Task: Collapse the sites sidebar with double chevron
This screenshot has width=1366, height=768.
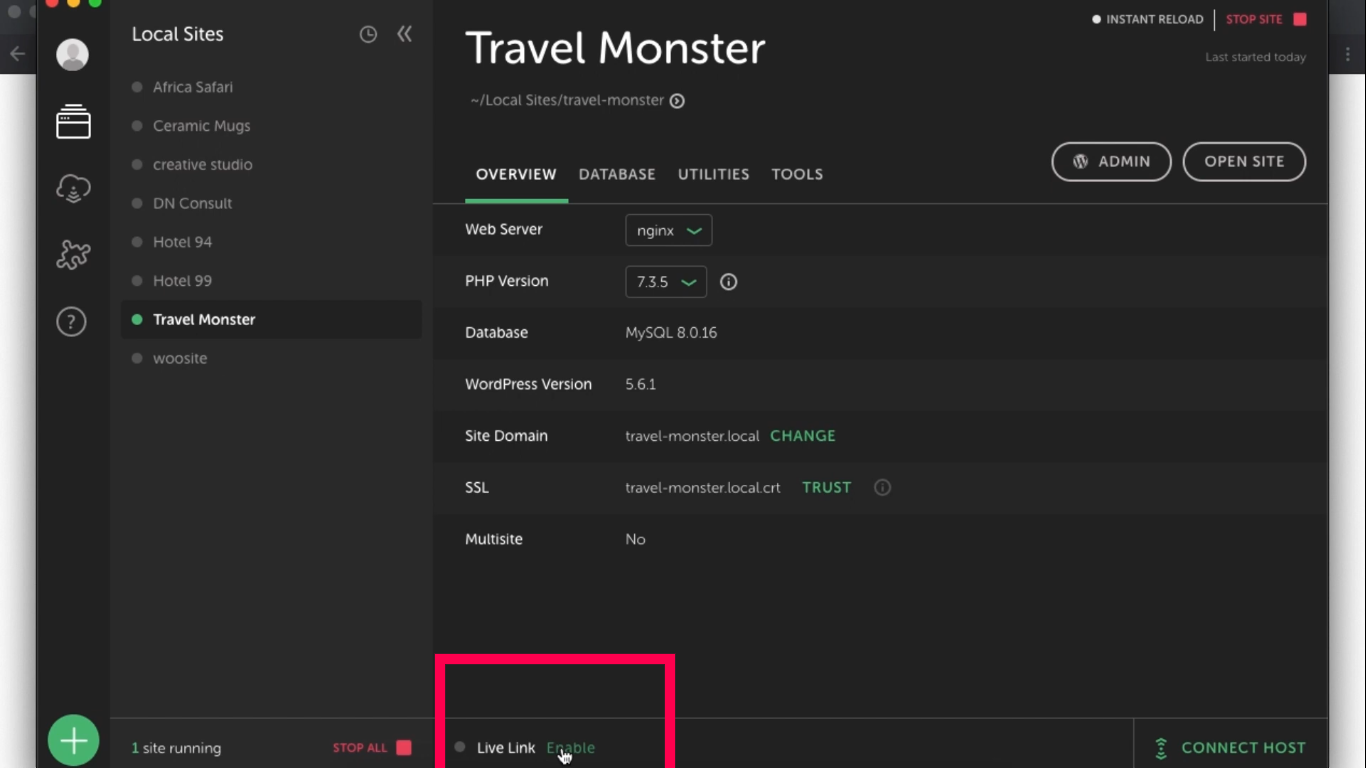Action: point(404,34)
